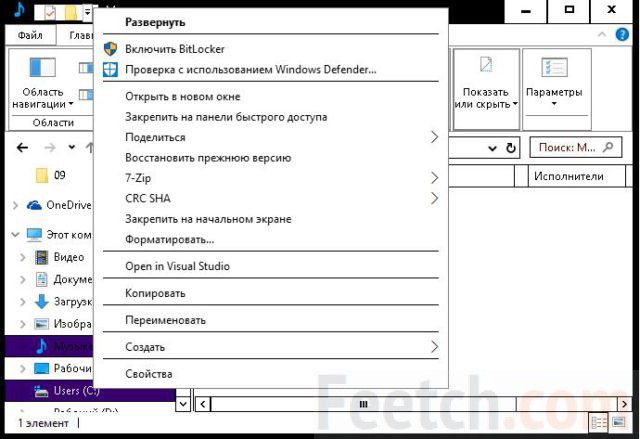Click the Windows Defender shield icon

110,69
